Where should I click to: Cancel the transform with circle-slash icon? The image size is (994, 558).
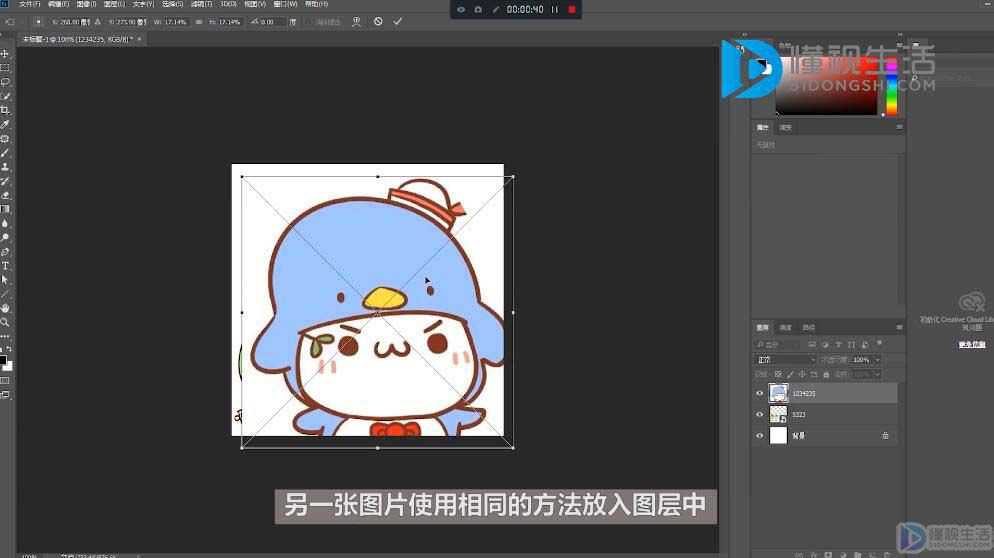tap(378, 22)
